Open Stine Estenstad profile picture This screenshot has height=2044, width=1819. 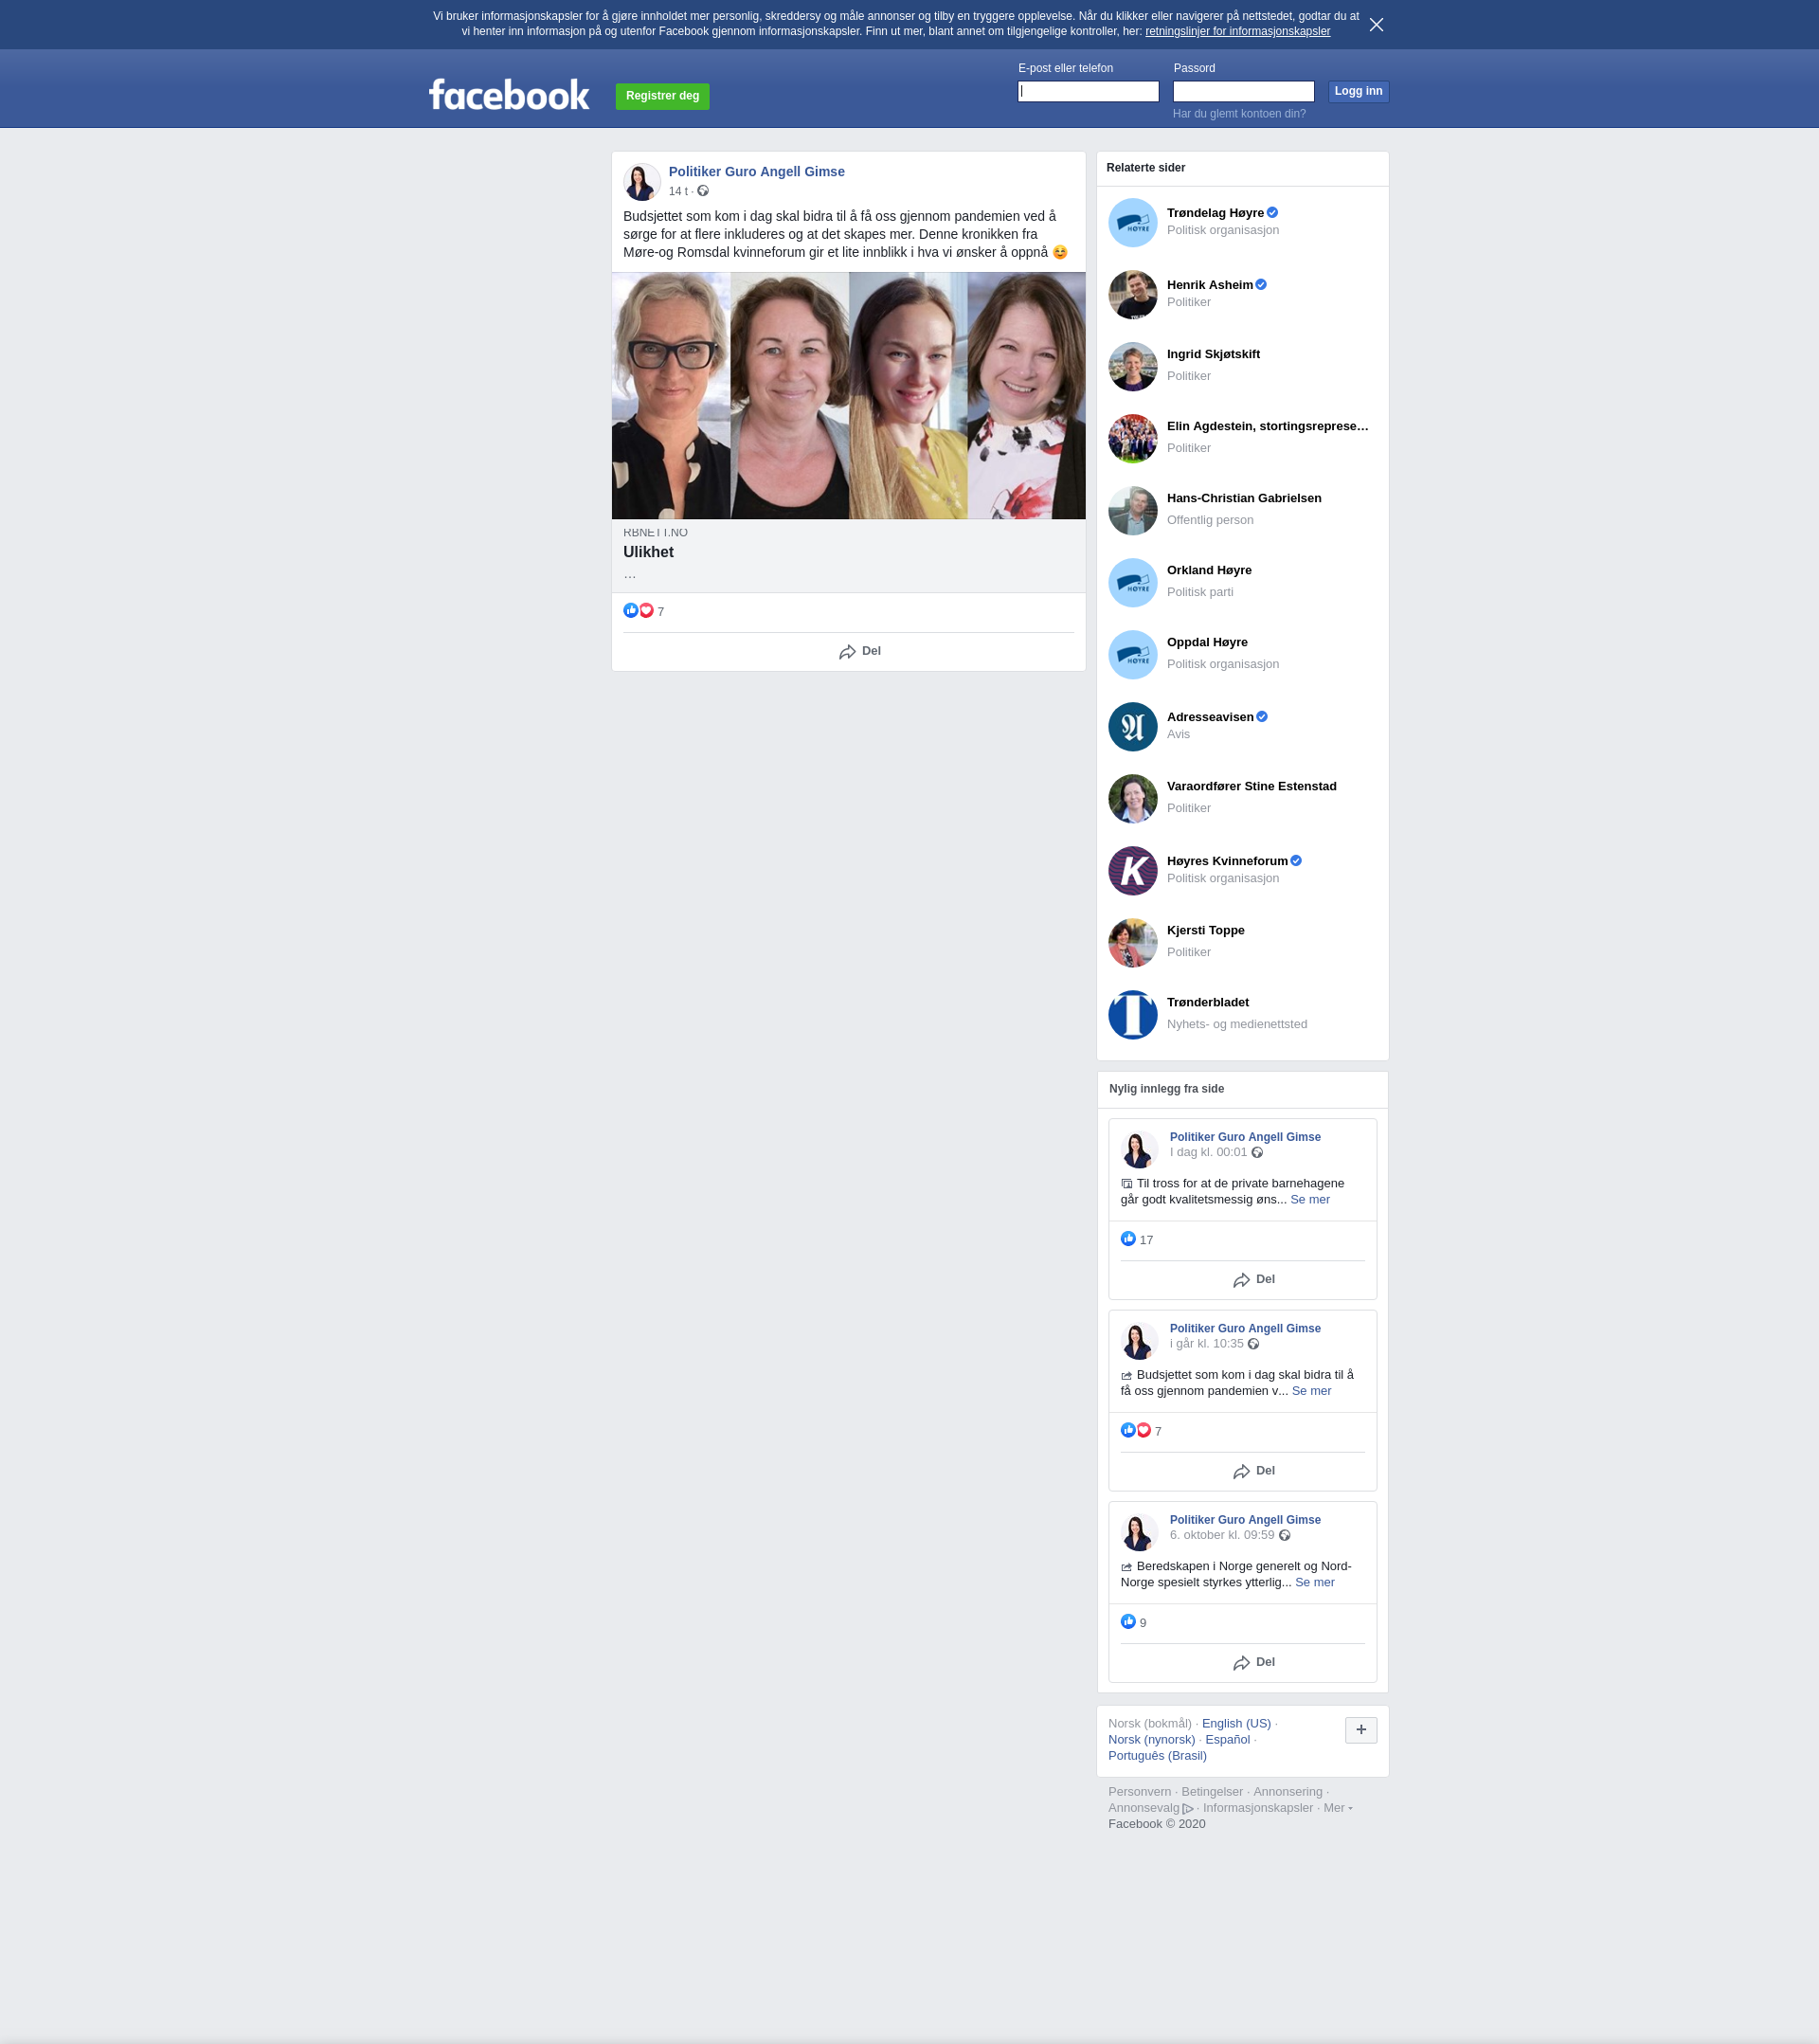(1132, 798)
